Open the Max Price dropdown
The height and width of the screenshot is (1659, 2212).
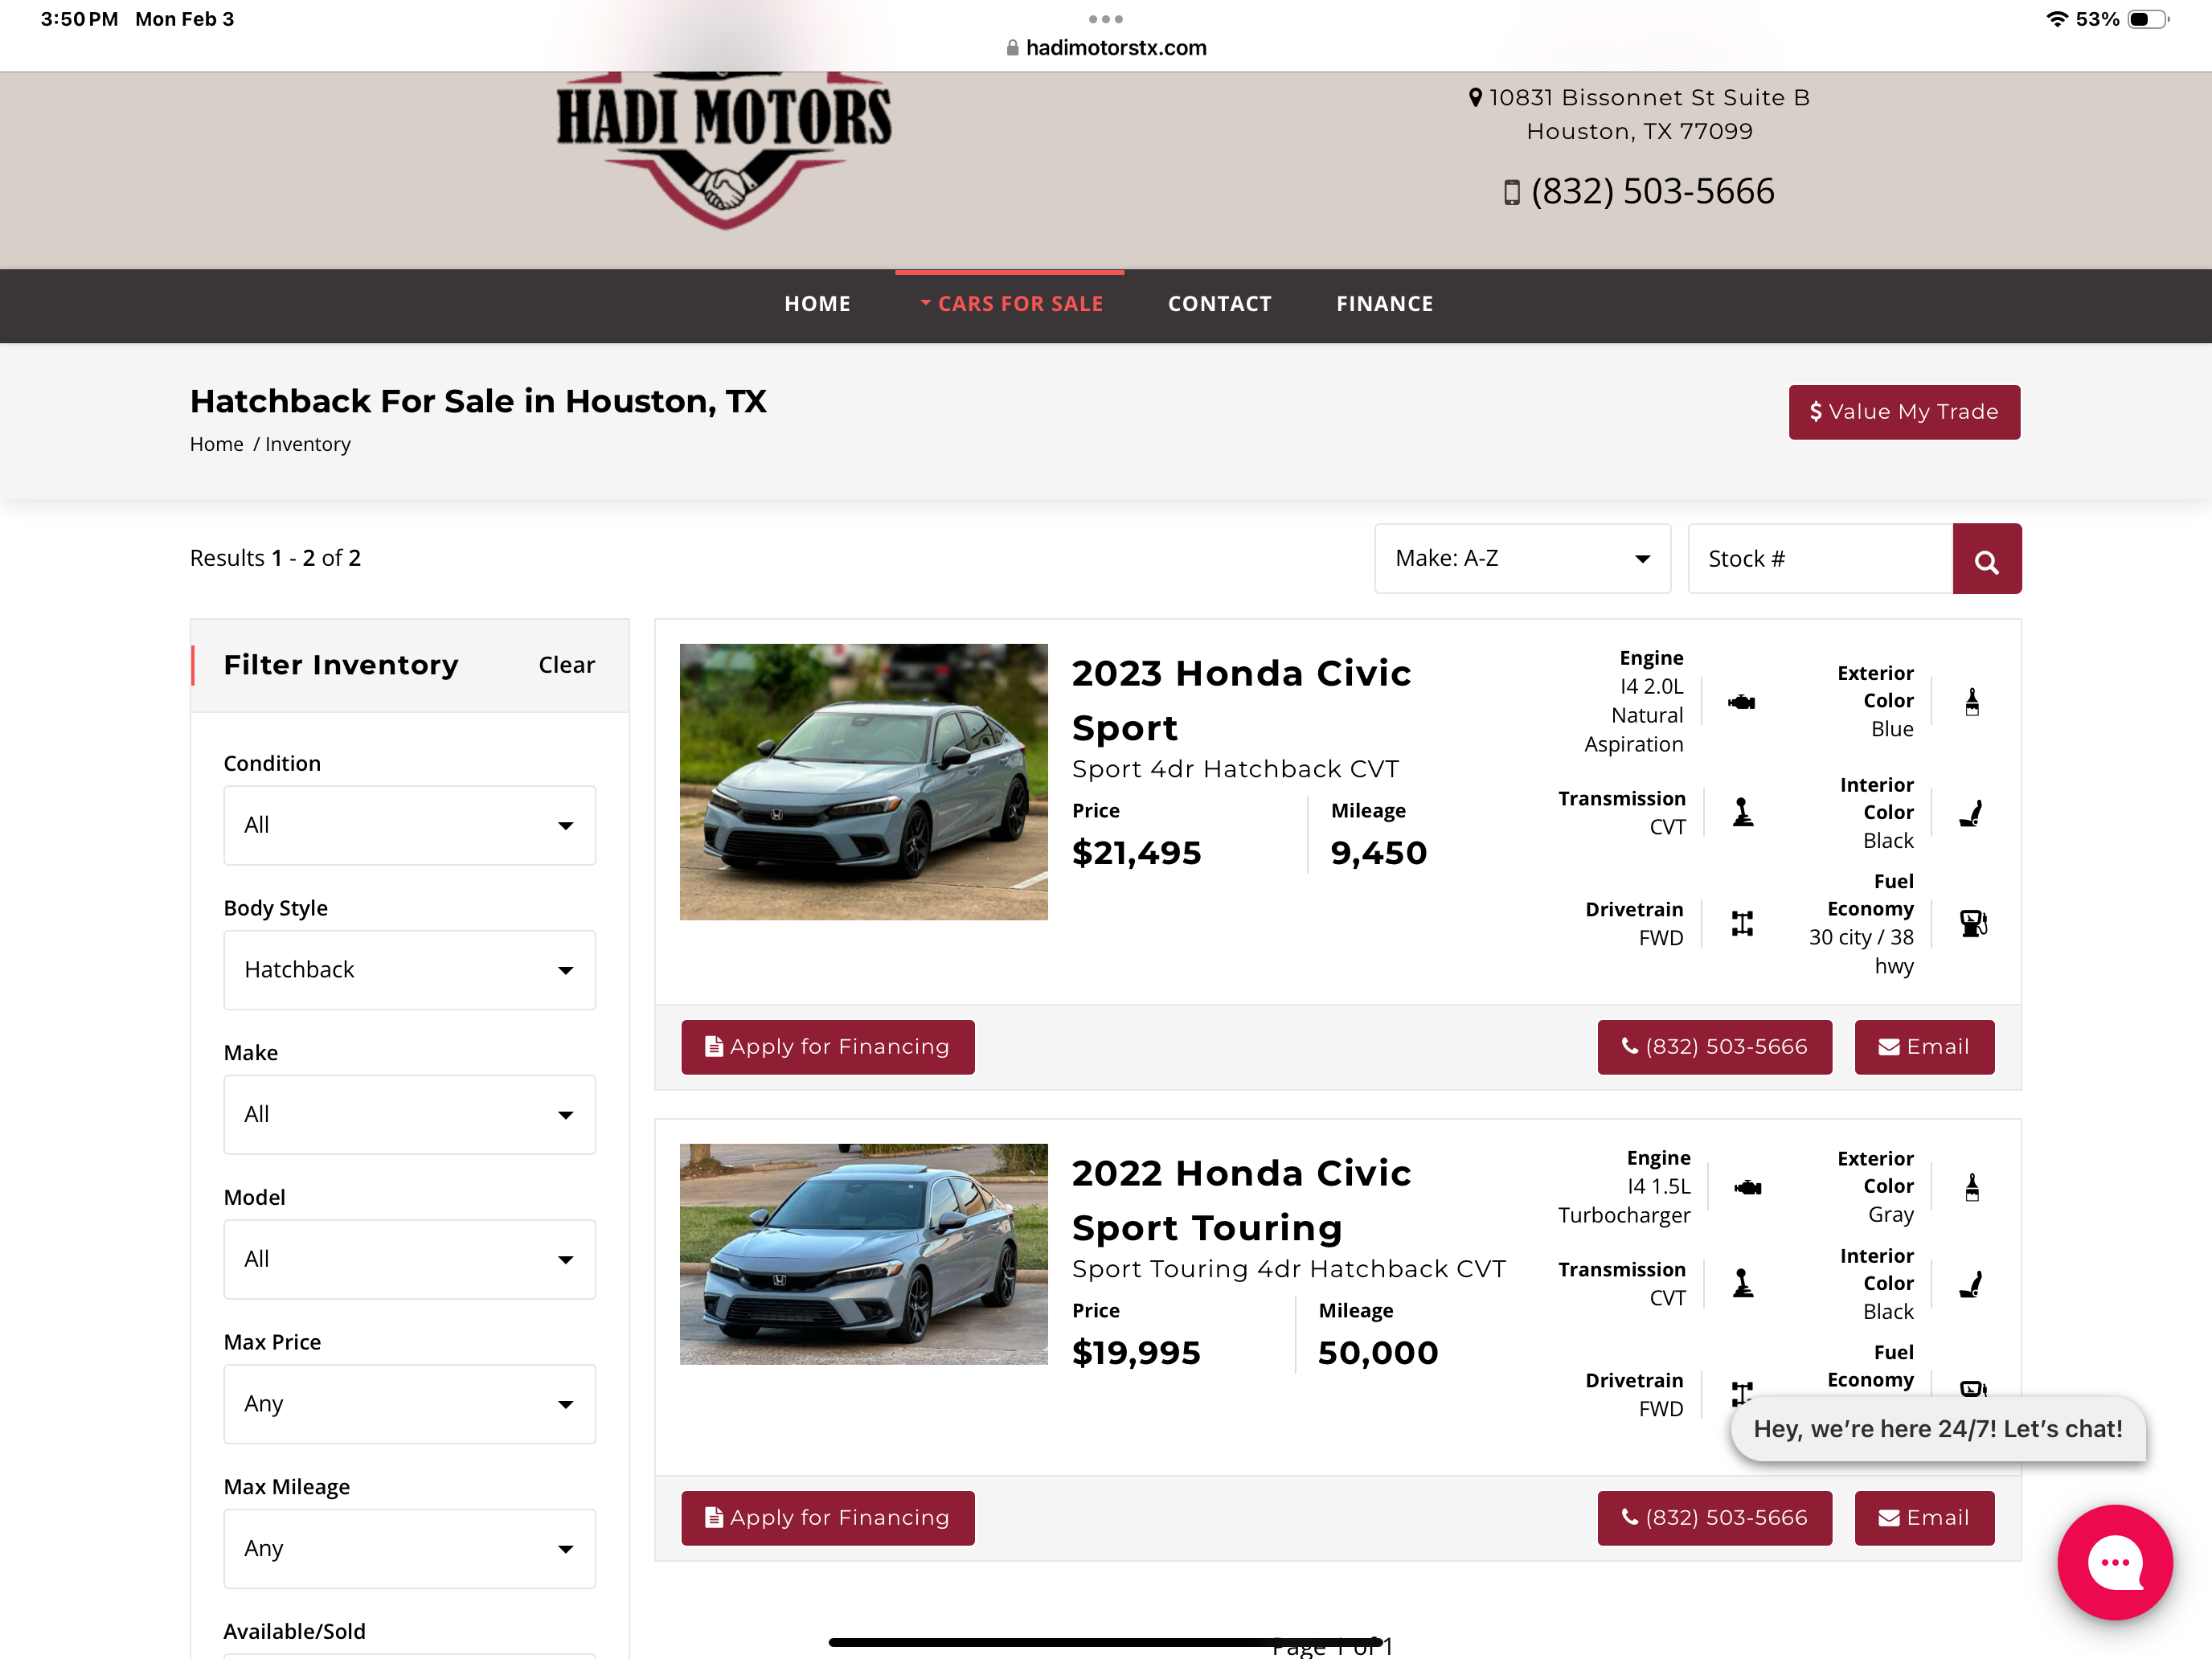[x=410, y=1404]
